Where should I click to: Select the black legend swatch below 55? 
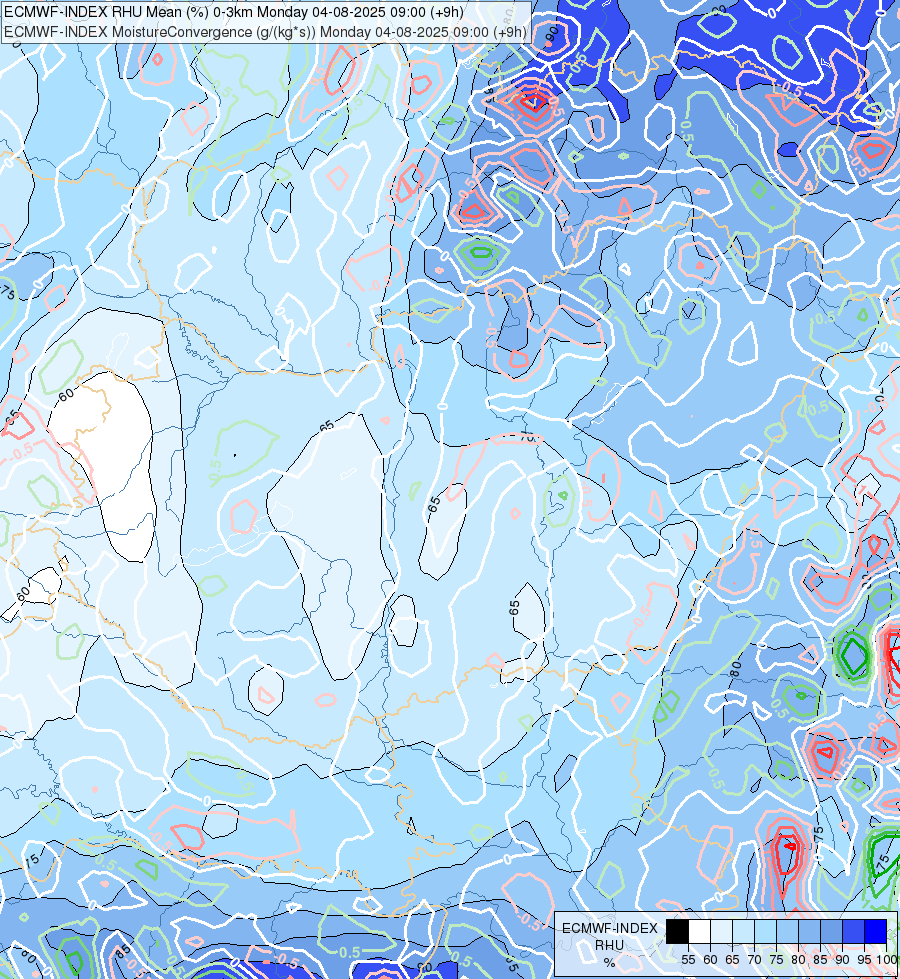point(678,931)
